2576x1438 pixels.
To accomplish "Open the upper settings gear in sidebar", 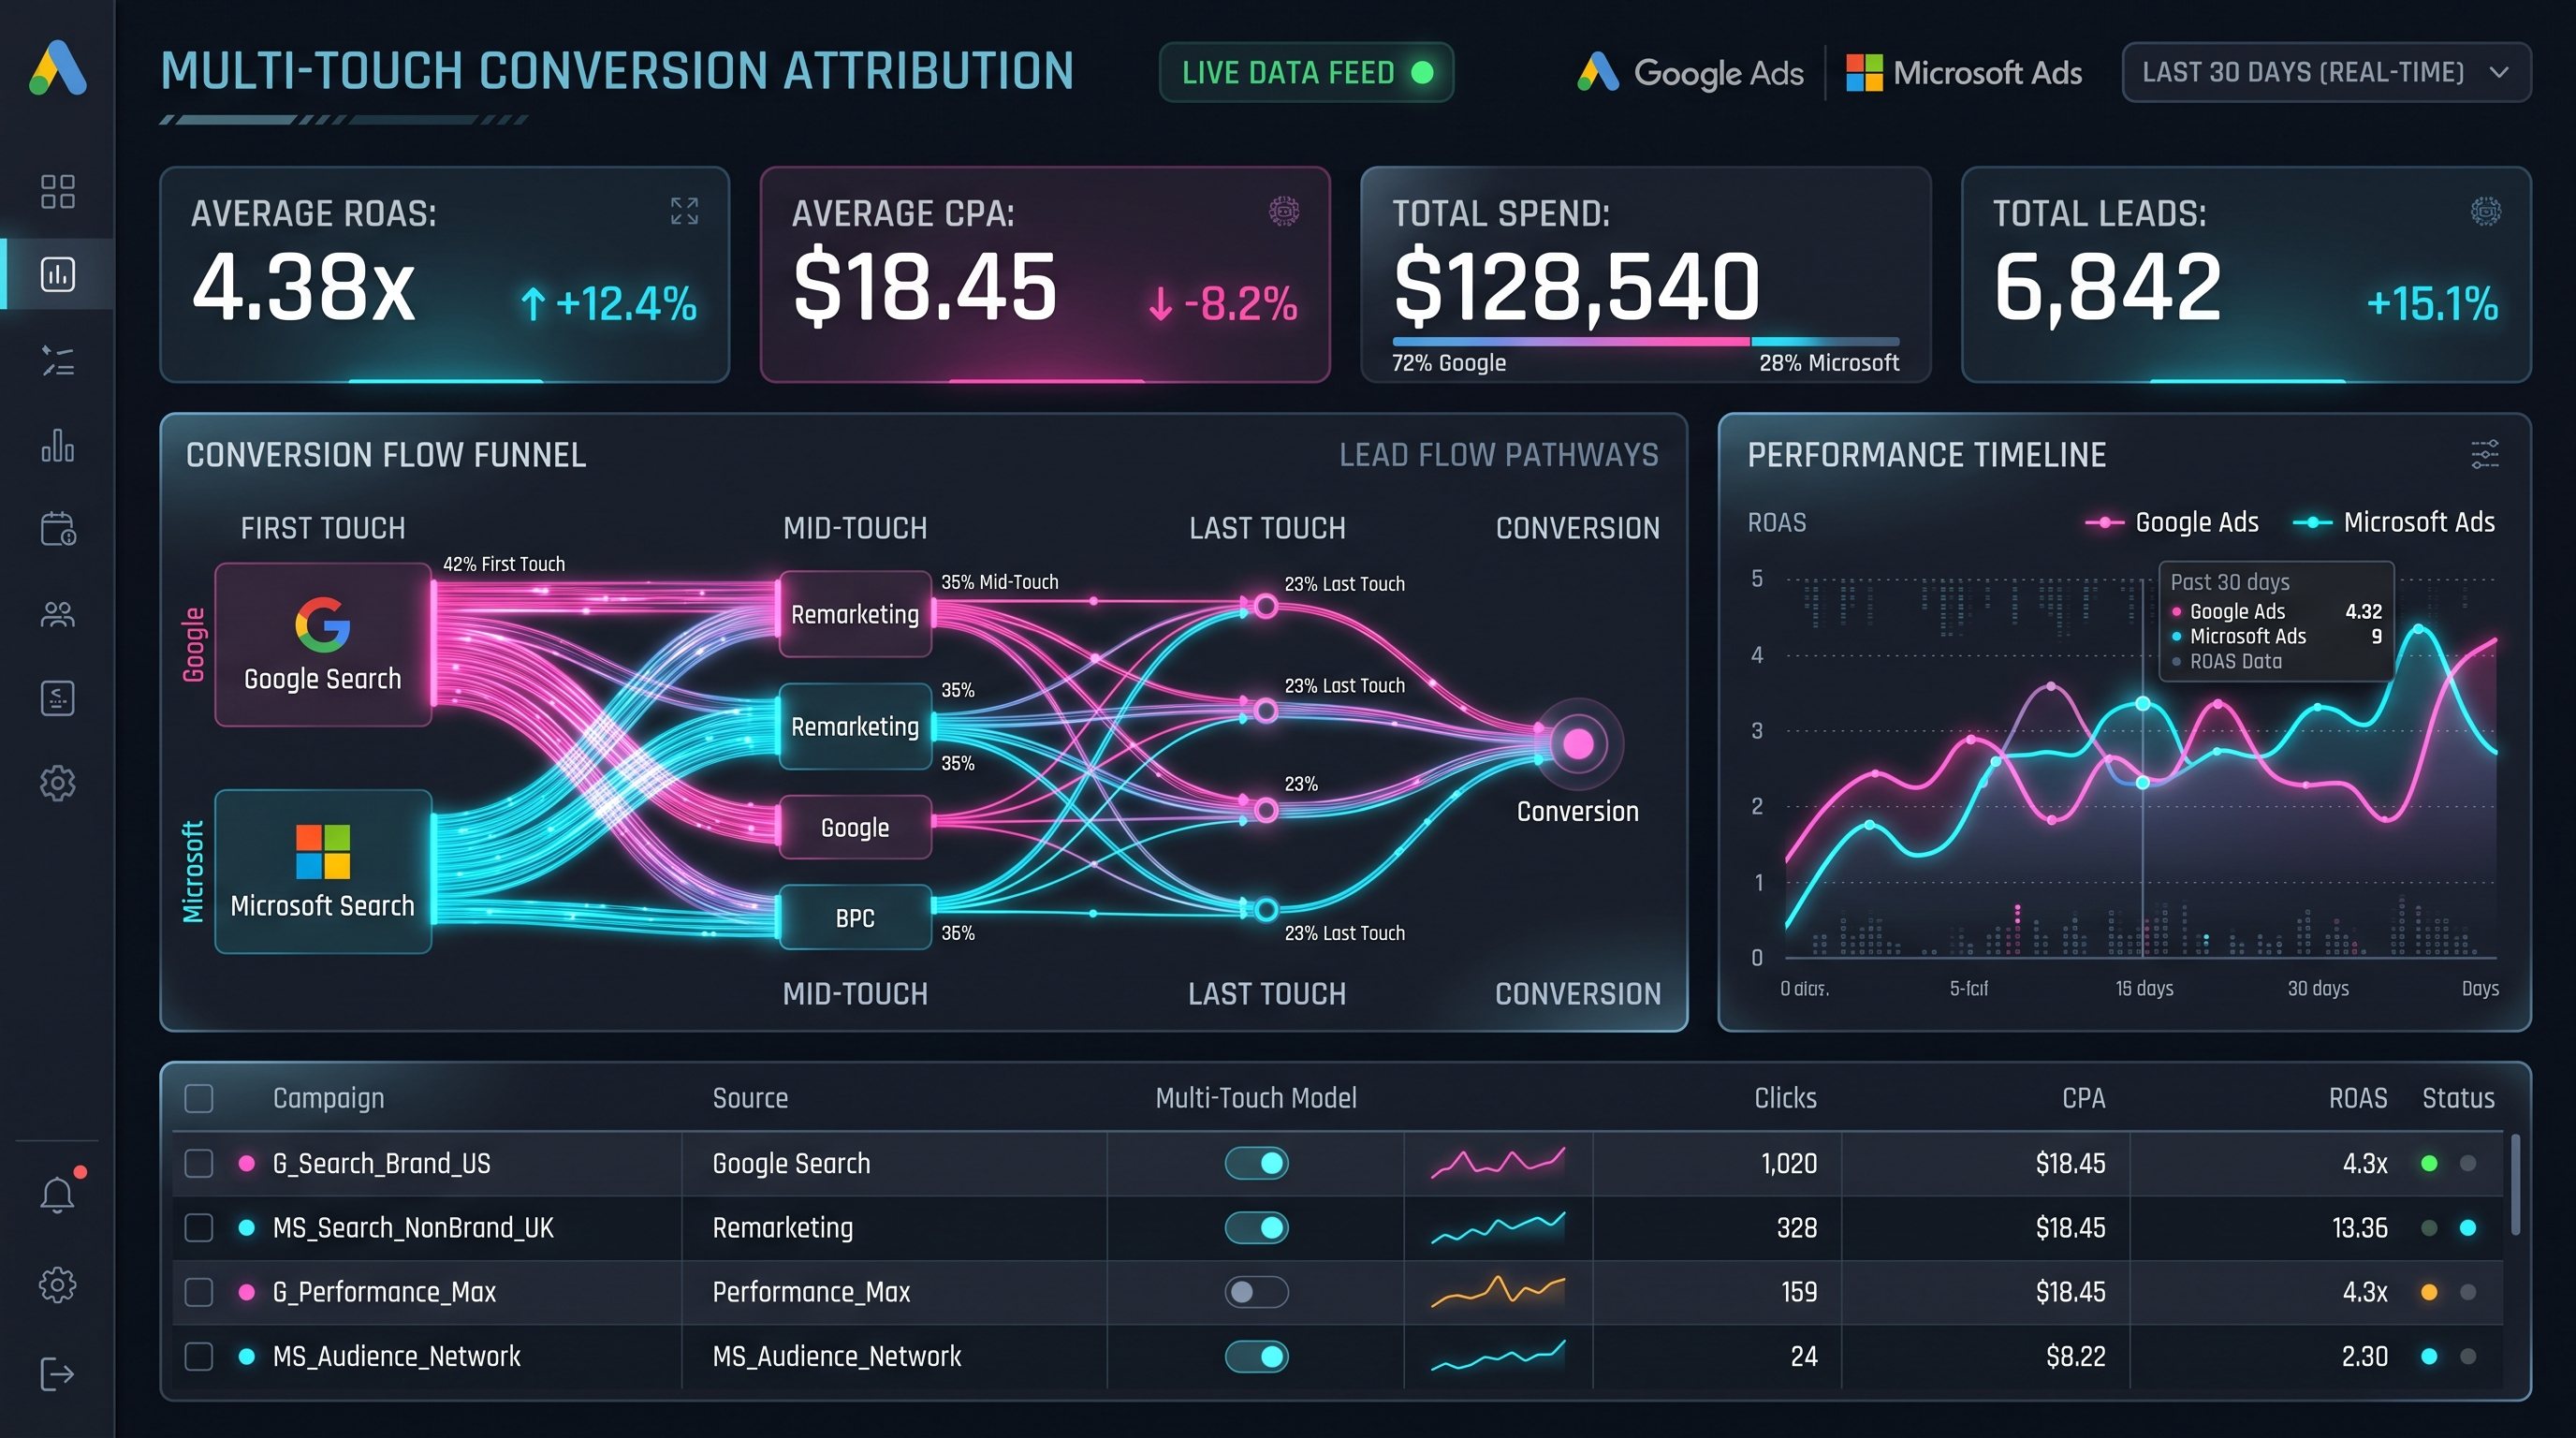I will (x=58, y=783).
